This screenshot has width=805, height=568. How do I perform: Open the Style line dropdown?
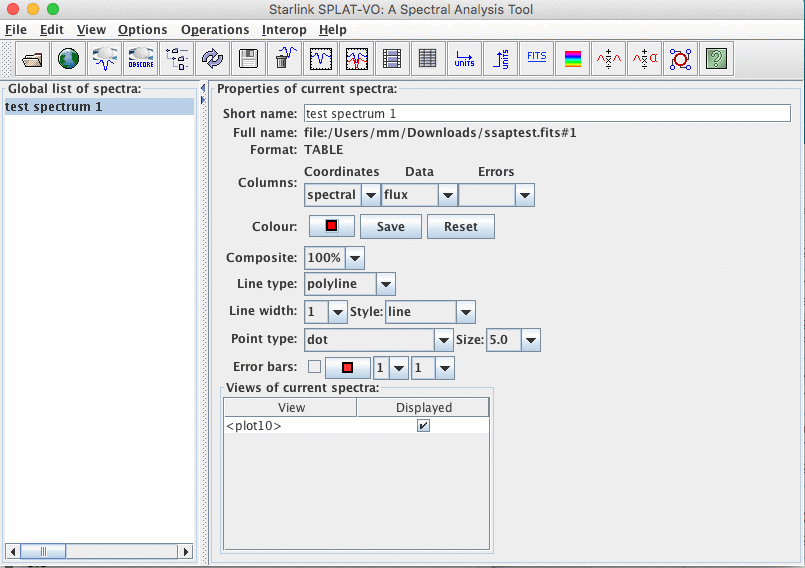465,312
